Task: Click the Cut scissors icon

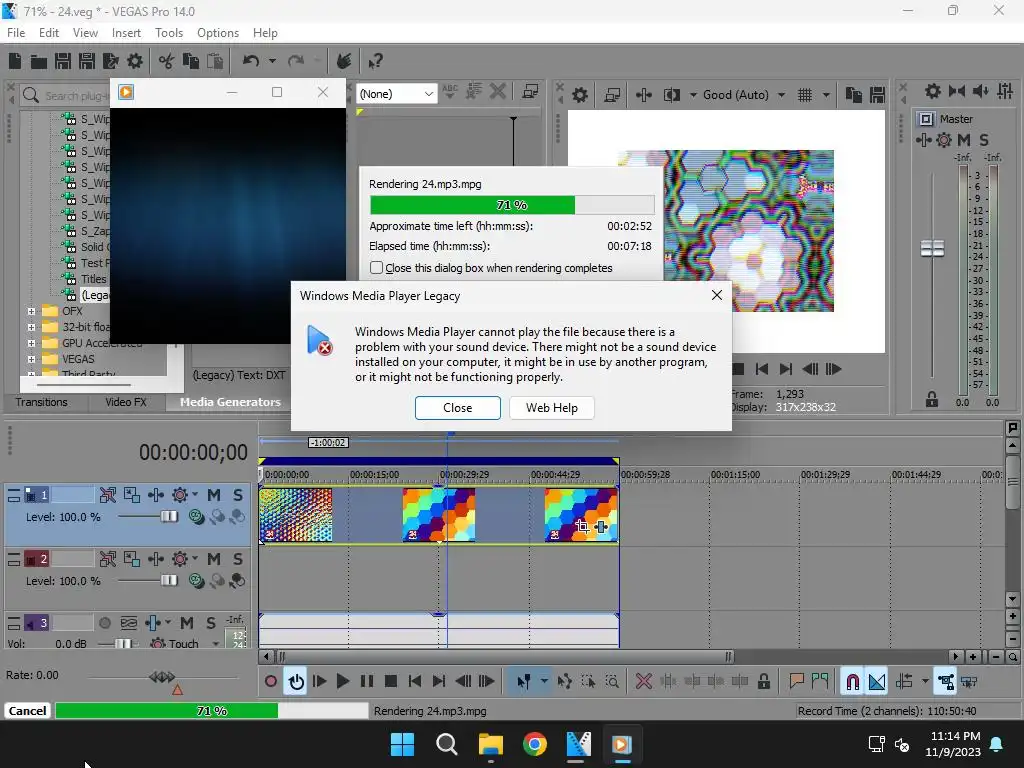Action: pos(167,61)
